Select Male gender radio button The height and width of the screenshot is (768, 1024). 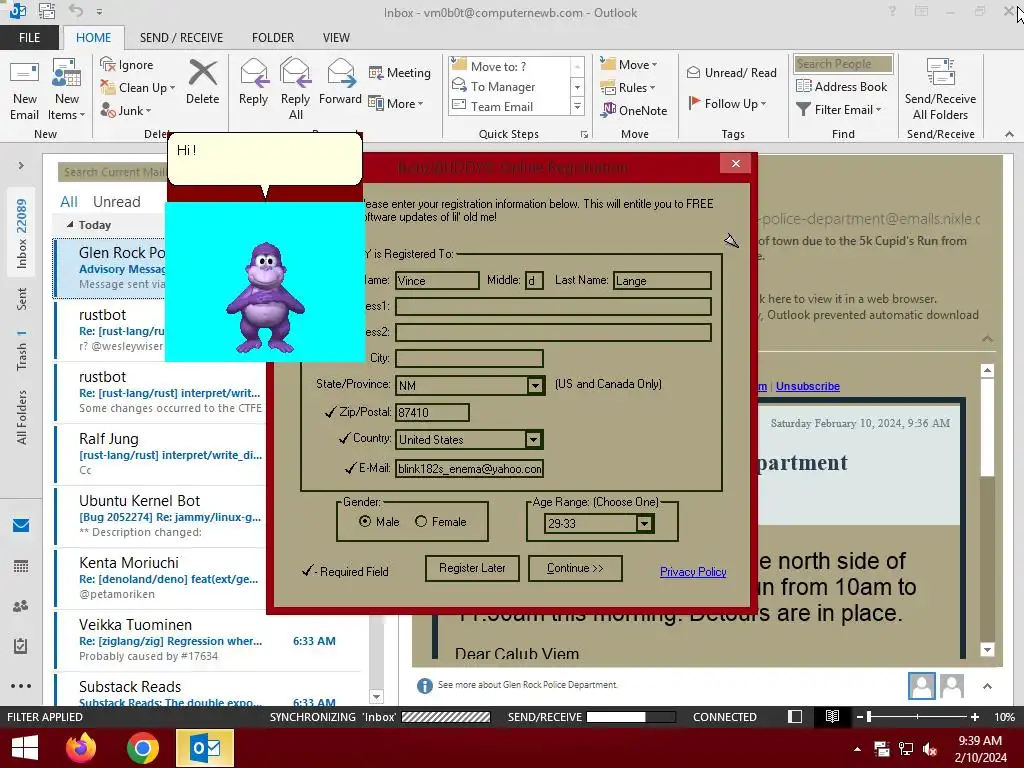pos(365,521)
